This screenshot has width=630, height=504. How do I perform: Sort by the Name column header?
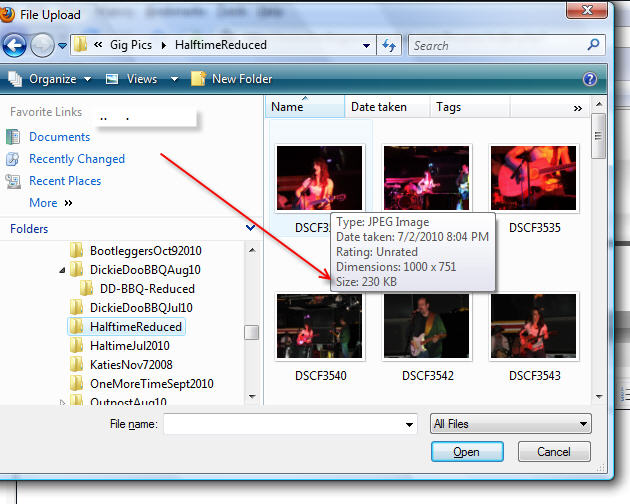tap(305, 107)
